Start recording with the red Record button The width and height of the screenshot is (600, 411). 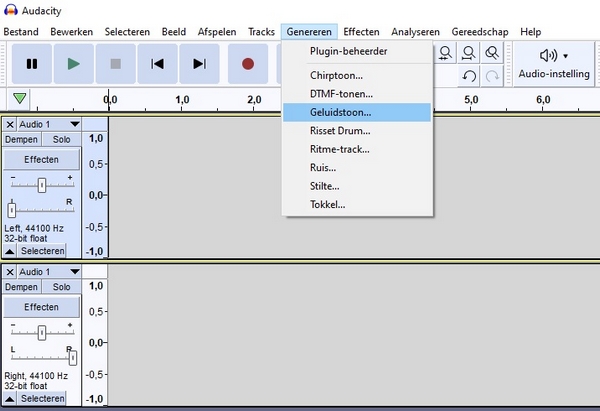pos(248,64)
